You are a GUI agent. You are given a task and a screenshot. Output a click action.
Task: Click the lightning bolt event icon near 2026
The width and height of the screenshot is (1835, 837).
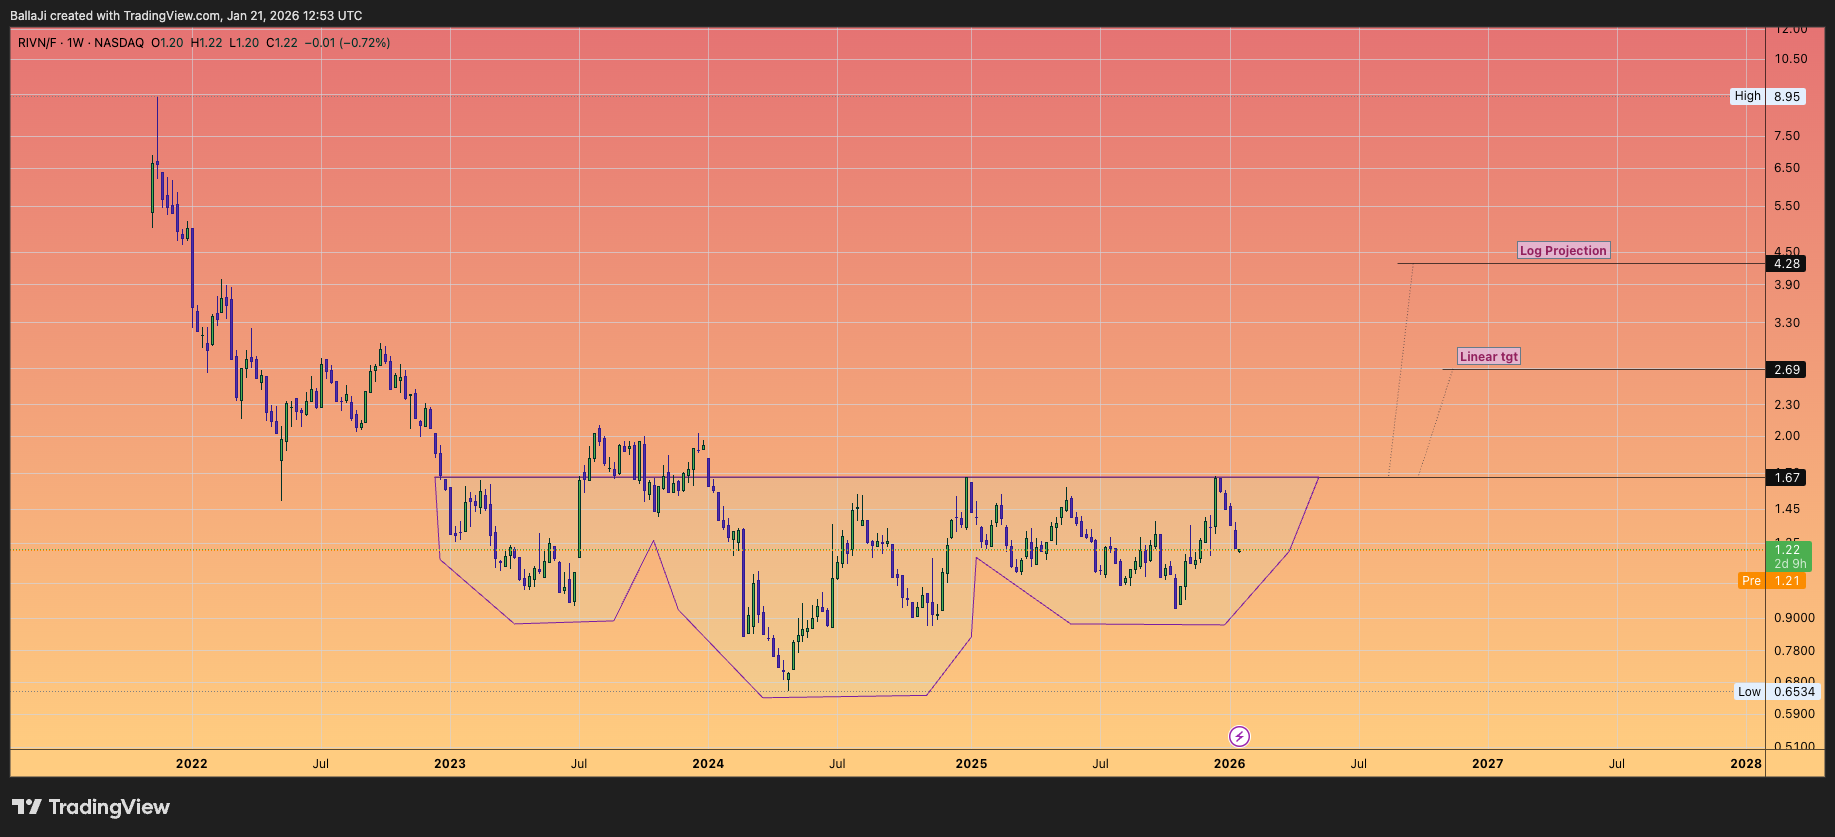point(1239,737)
